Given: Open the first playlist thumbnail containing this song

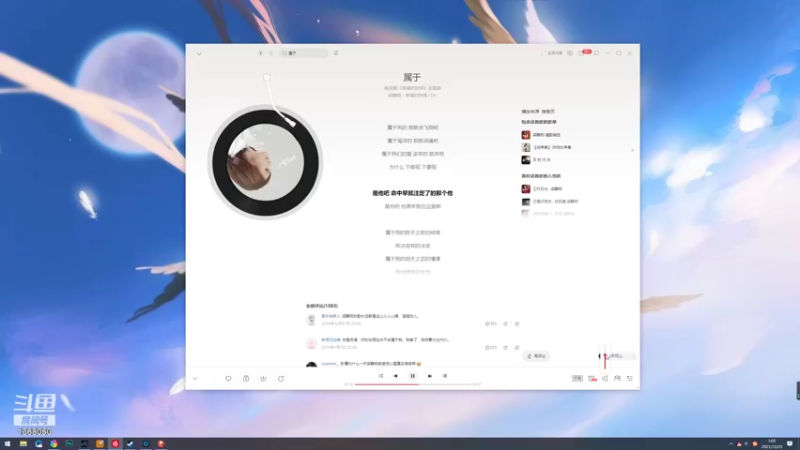Looking at the screenshot, I should [526, 135].
